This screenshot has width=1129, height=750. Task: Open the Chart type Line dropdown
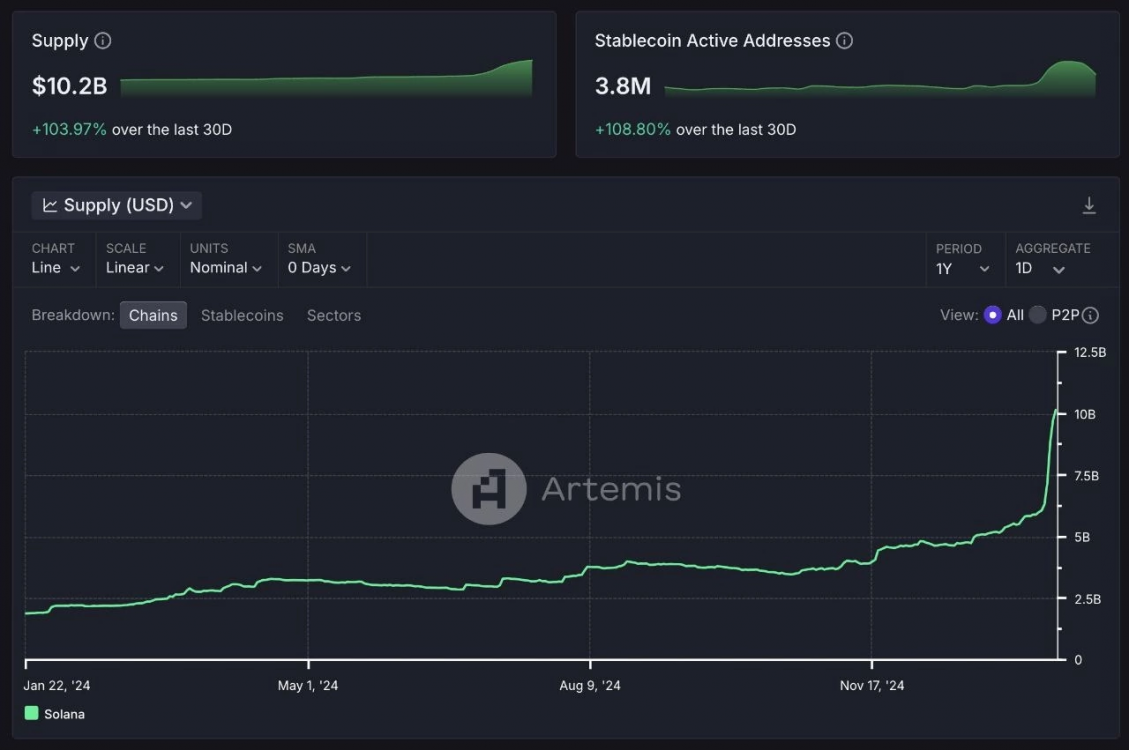coord(56,268)
